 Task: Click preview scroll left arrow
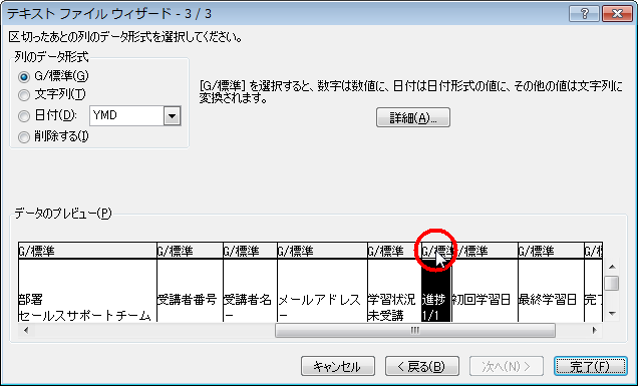pyautogui.click(x=26, y=330)
